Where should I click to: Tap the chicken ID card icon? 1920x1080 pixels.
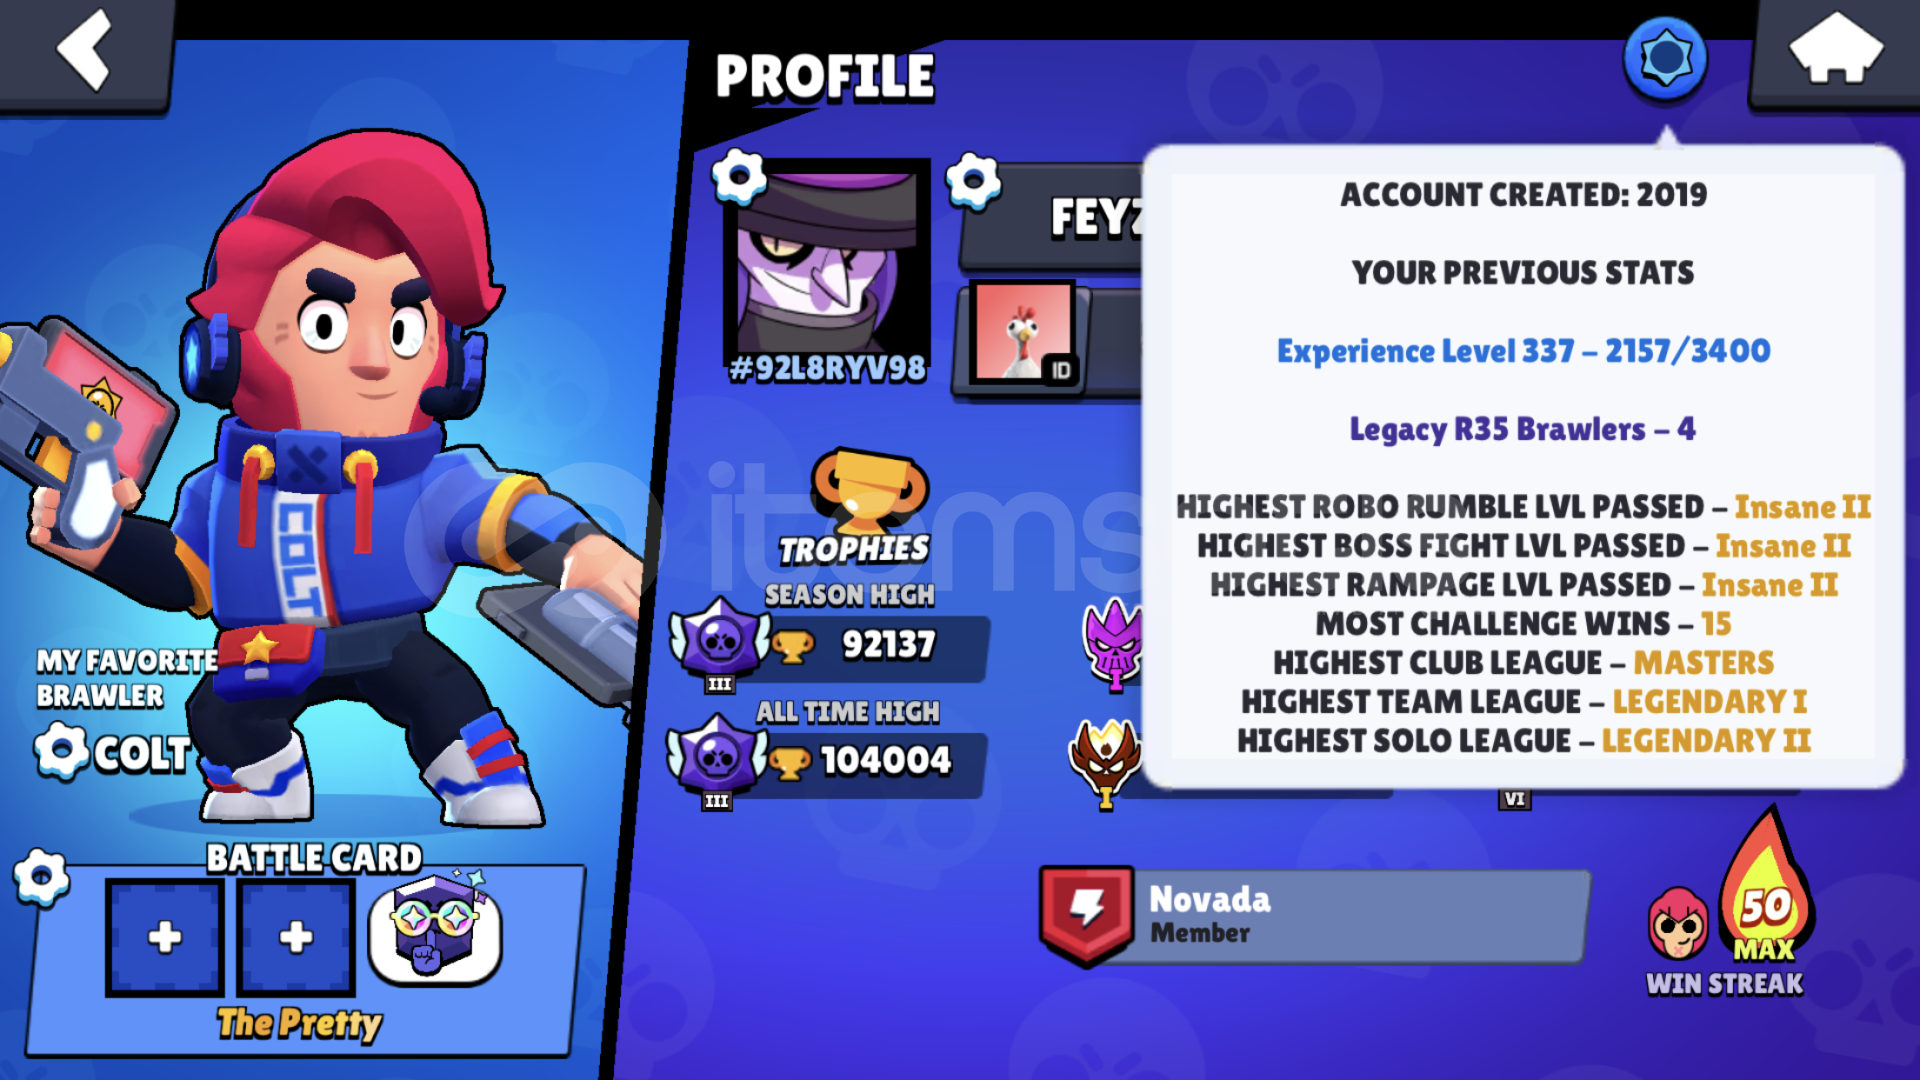1024,333
